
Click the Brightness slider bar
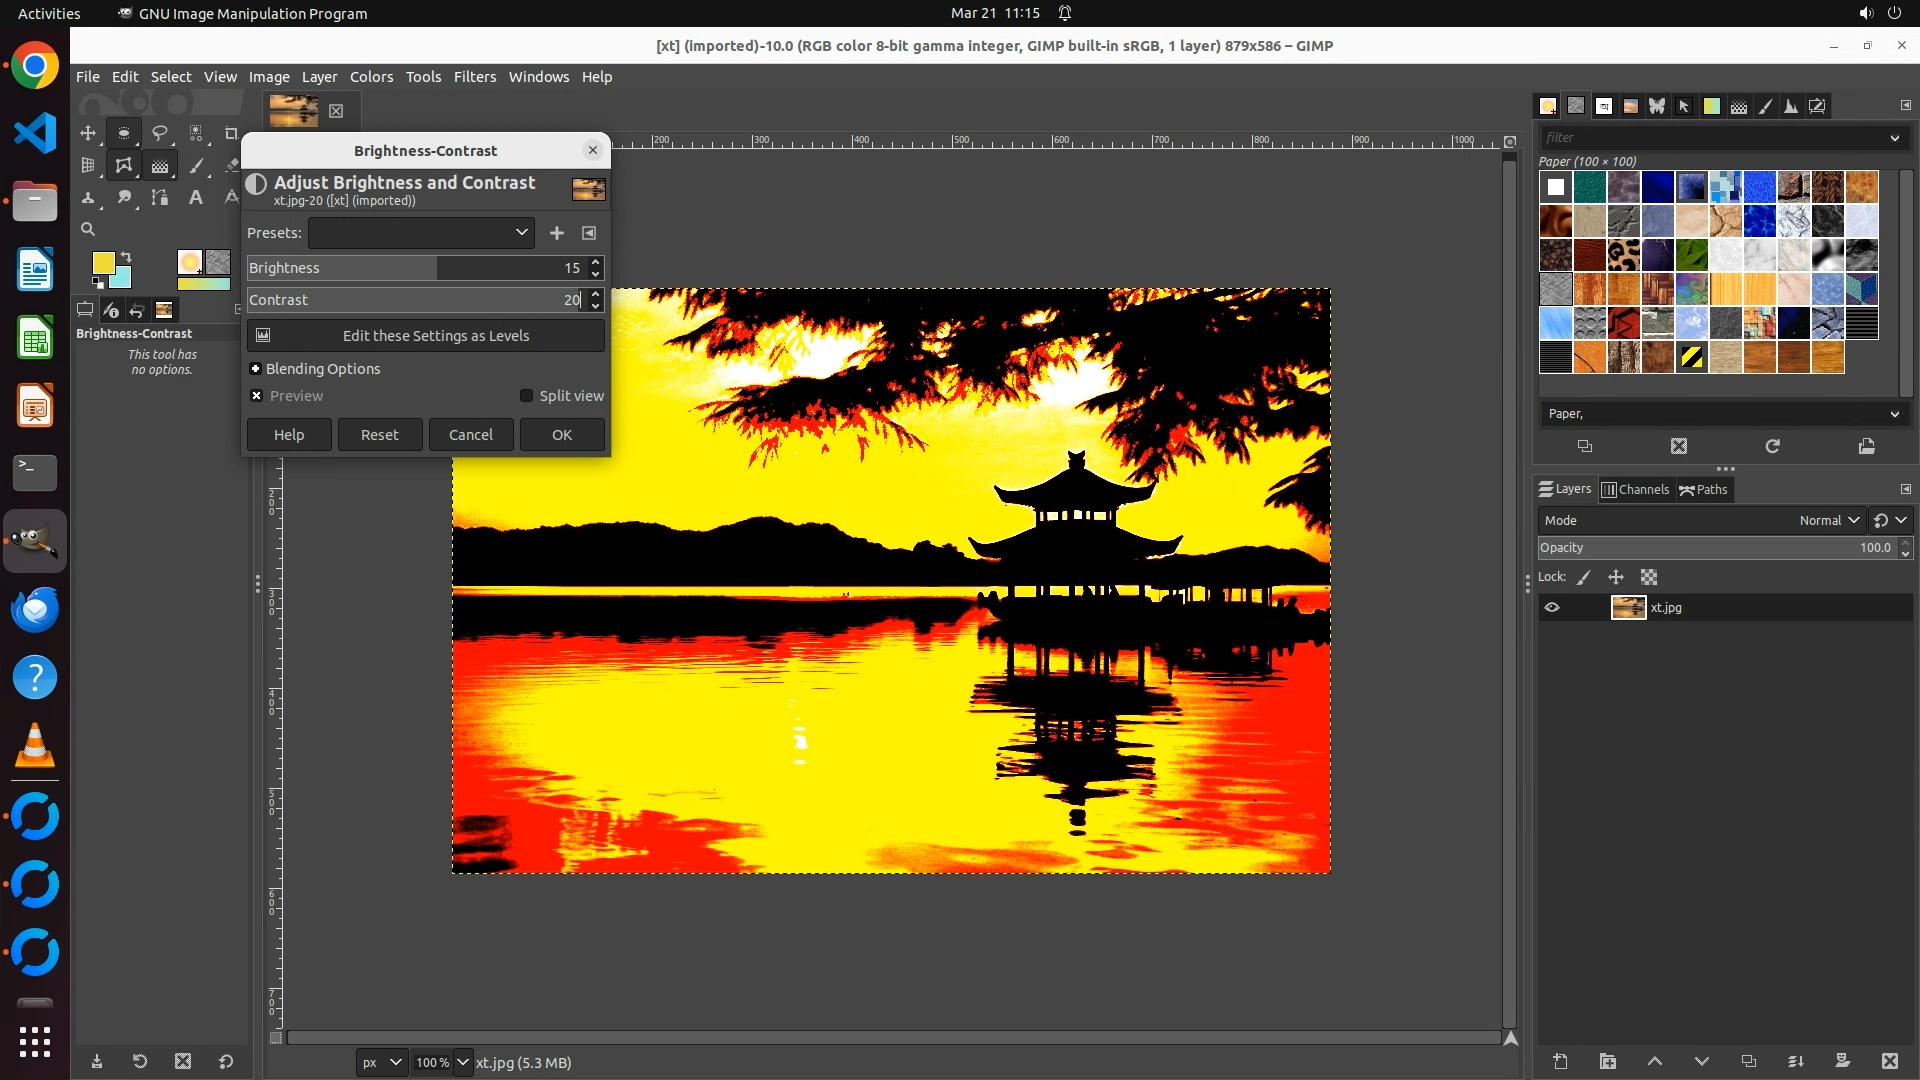(x=400, y=268)
